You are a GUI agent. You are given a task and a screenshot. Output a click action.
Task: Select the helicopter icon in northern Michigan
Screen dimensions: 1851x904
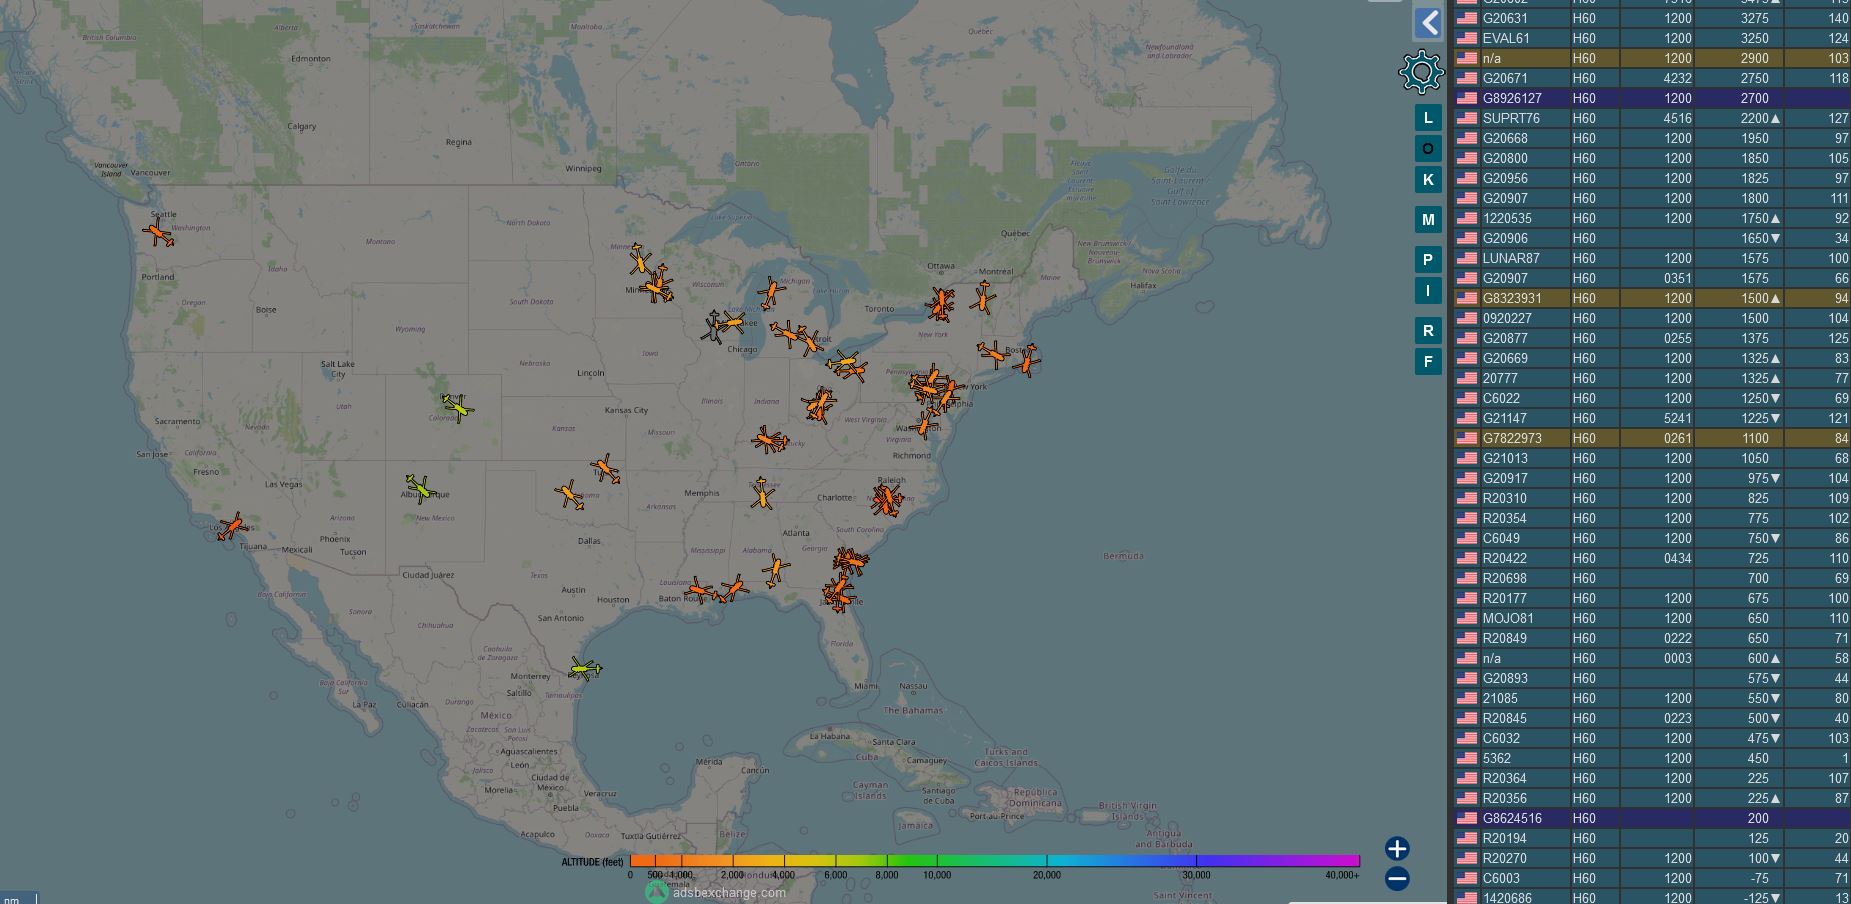point(770,293)
